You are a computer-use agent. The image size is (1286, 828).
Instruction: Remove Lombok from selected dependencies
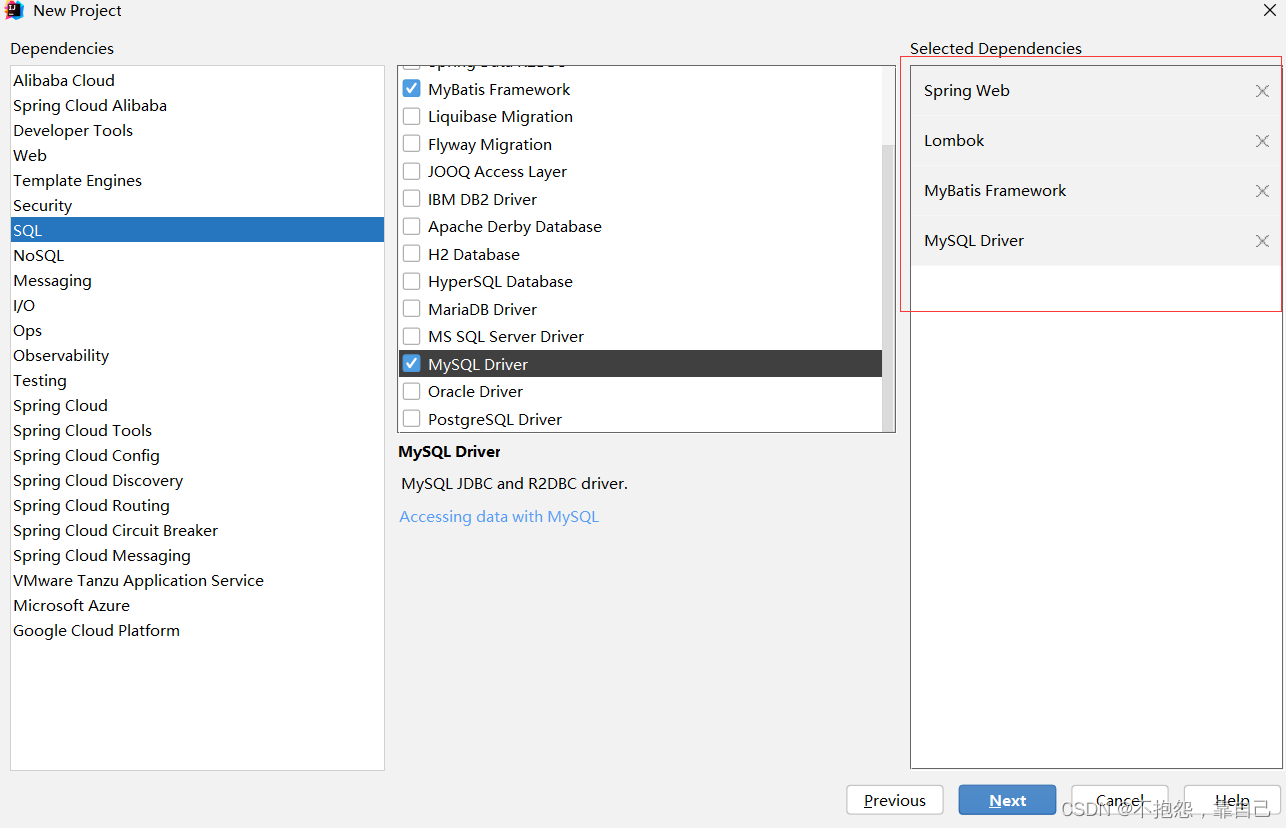(1261, 140)
